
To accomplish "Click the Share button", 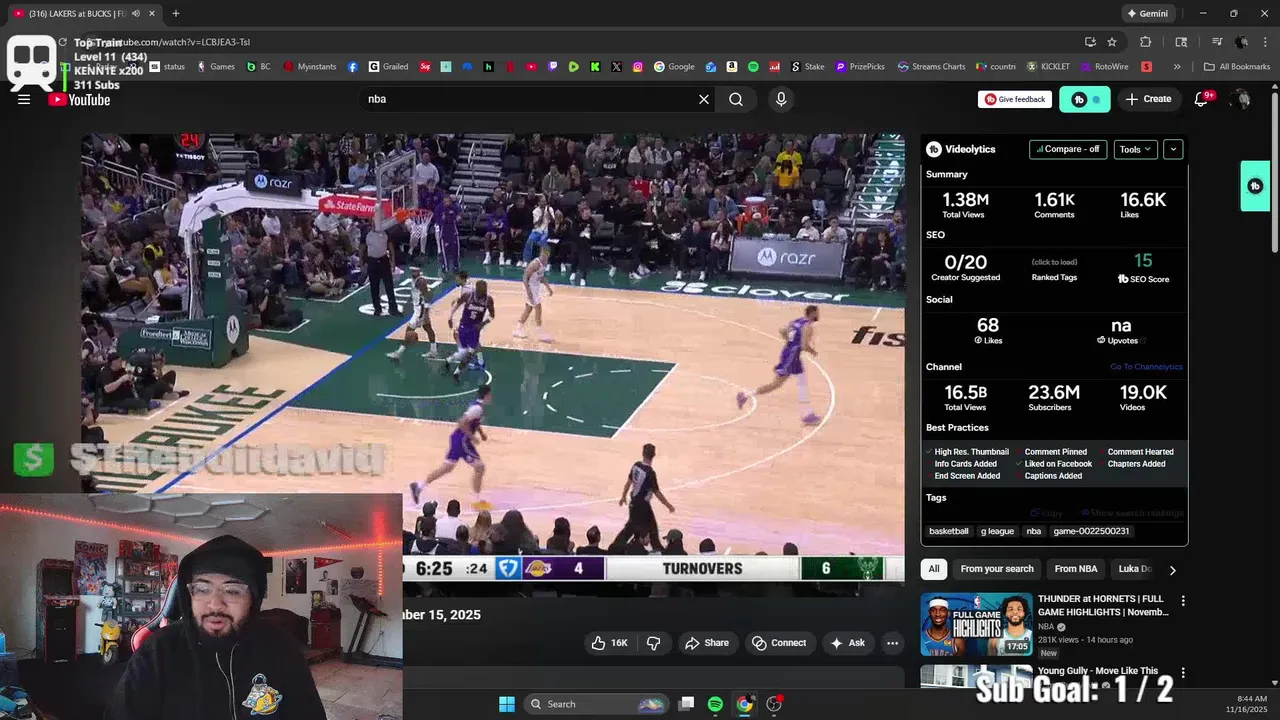I will [707, 643].
